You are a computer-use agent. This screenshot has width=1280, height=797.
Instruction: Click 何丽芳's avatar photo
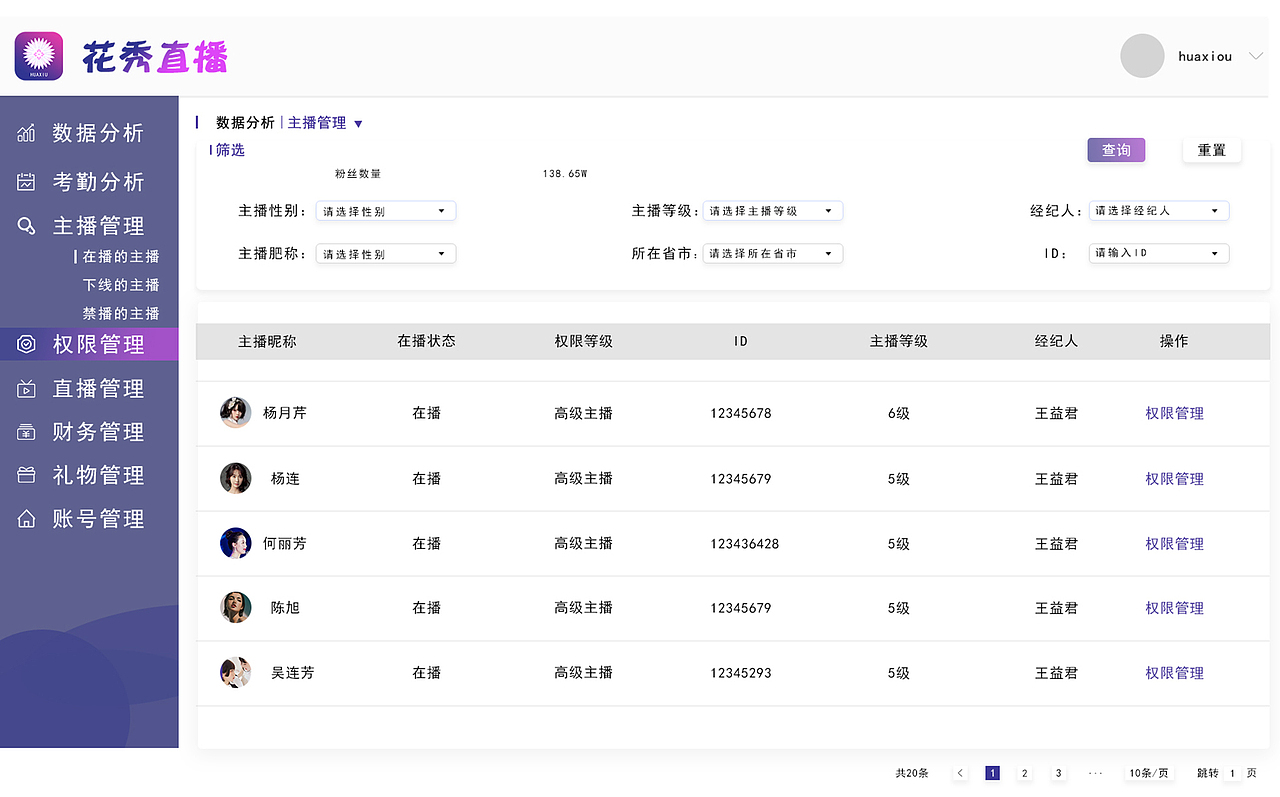(235, 543)
